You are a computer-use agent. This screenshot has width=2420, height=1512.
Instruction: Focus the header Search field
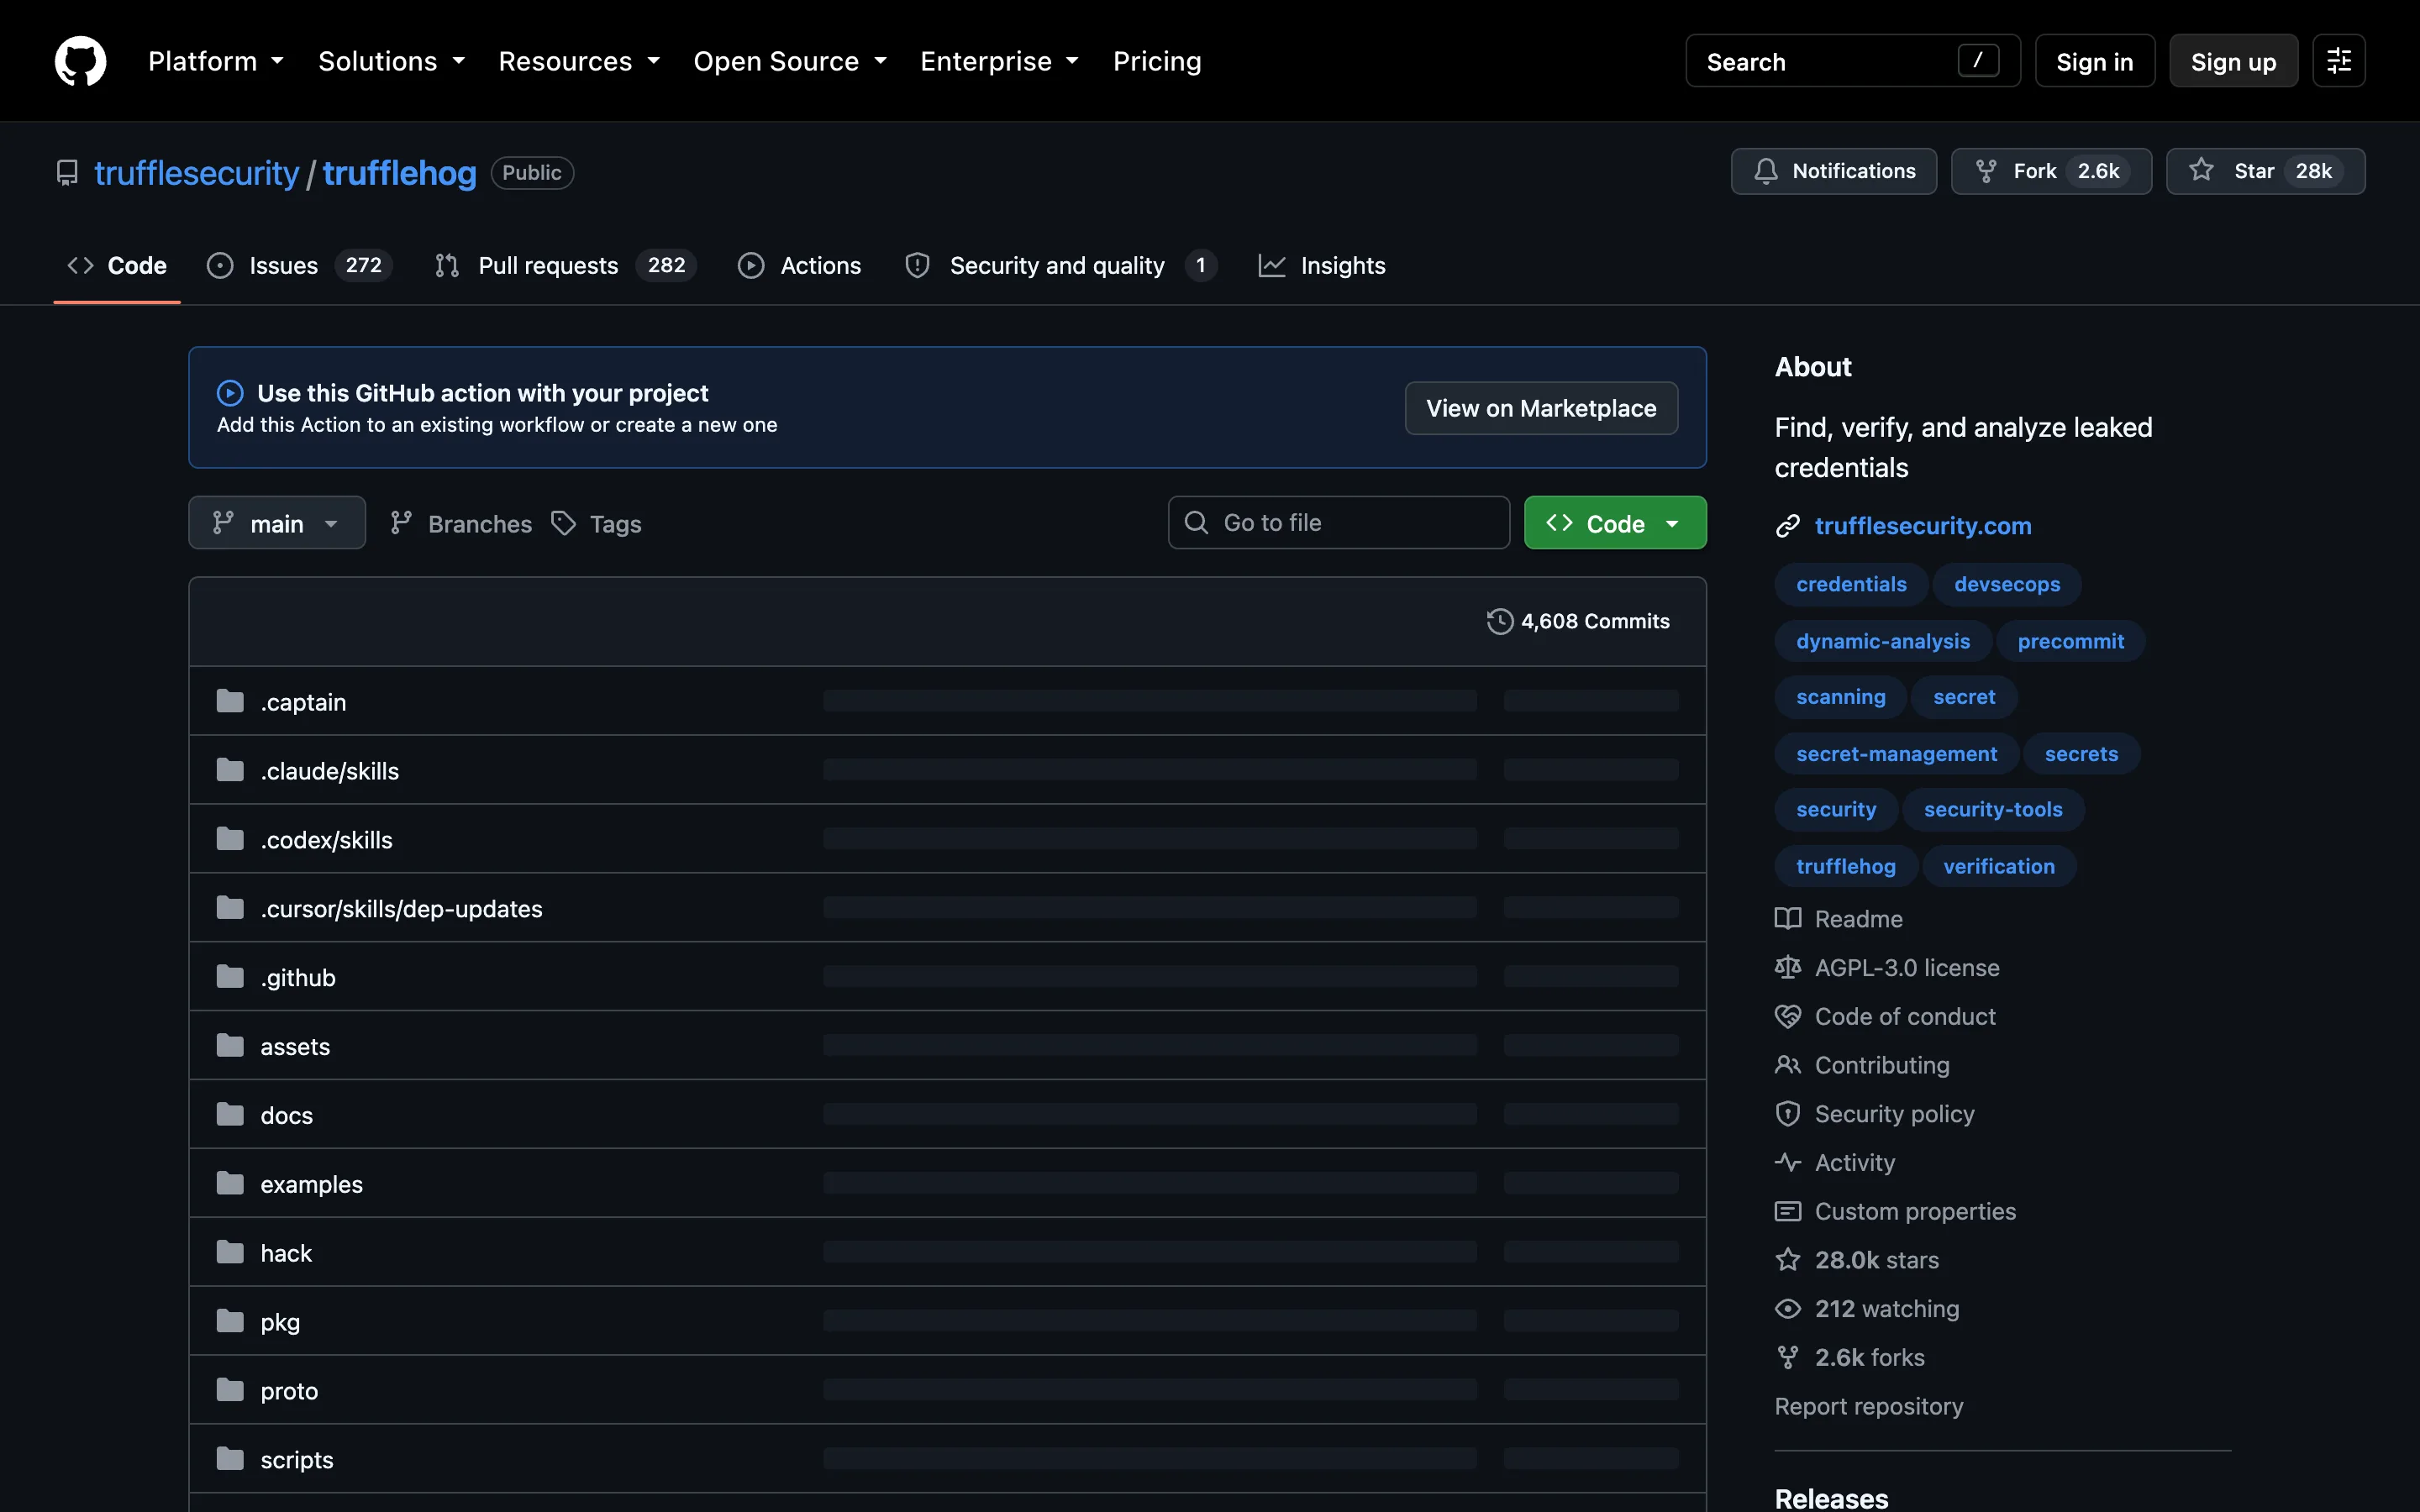[x=1853, y=61]
